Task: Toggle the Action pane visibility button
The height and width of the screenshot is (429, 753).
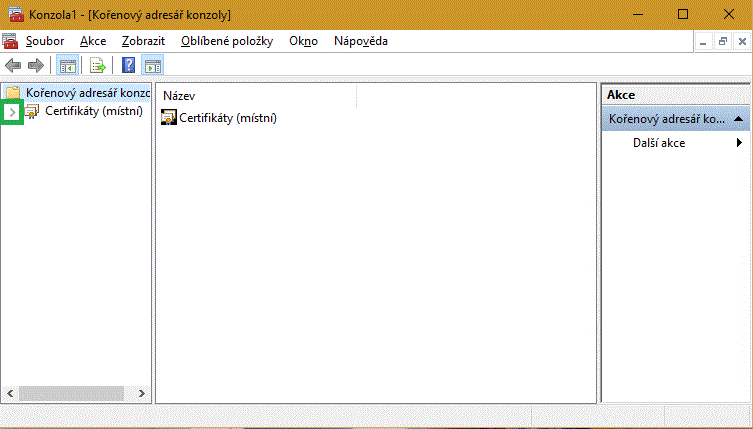Action: (153, 66)
